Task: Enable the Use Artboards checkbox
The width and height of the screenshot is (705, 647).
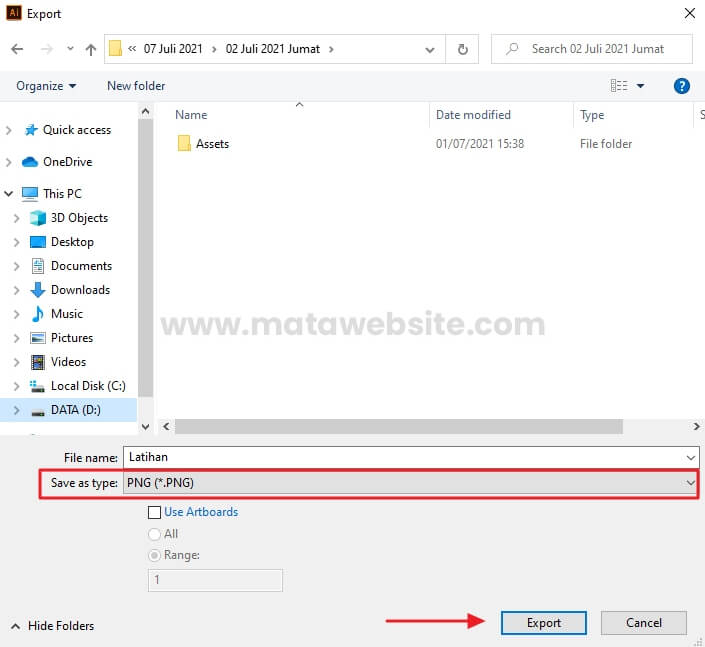Action: click(154, 512)
